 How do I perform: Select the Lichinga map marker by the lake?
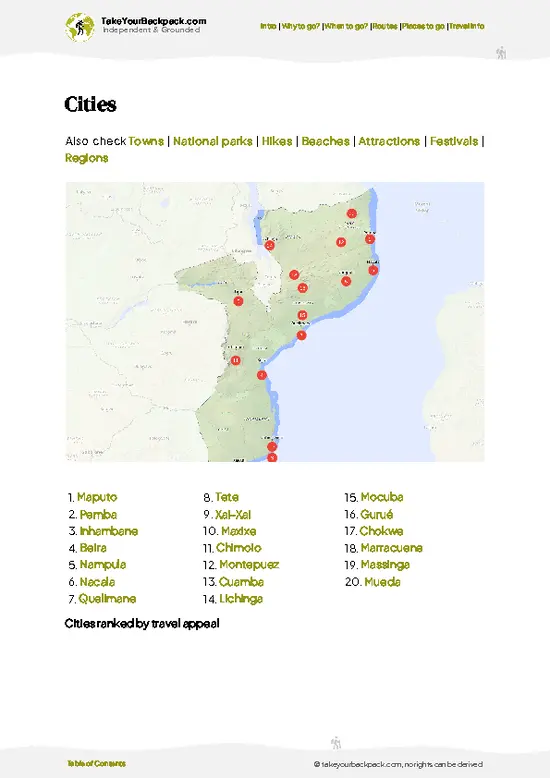(270, 245)
